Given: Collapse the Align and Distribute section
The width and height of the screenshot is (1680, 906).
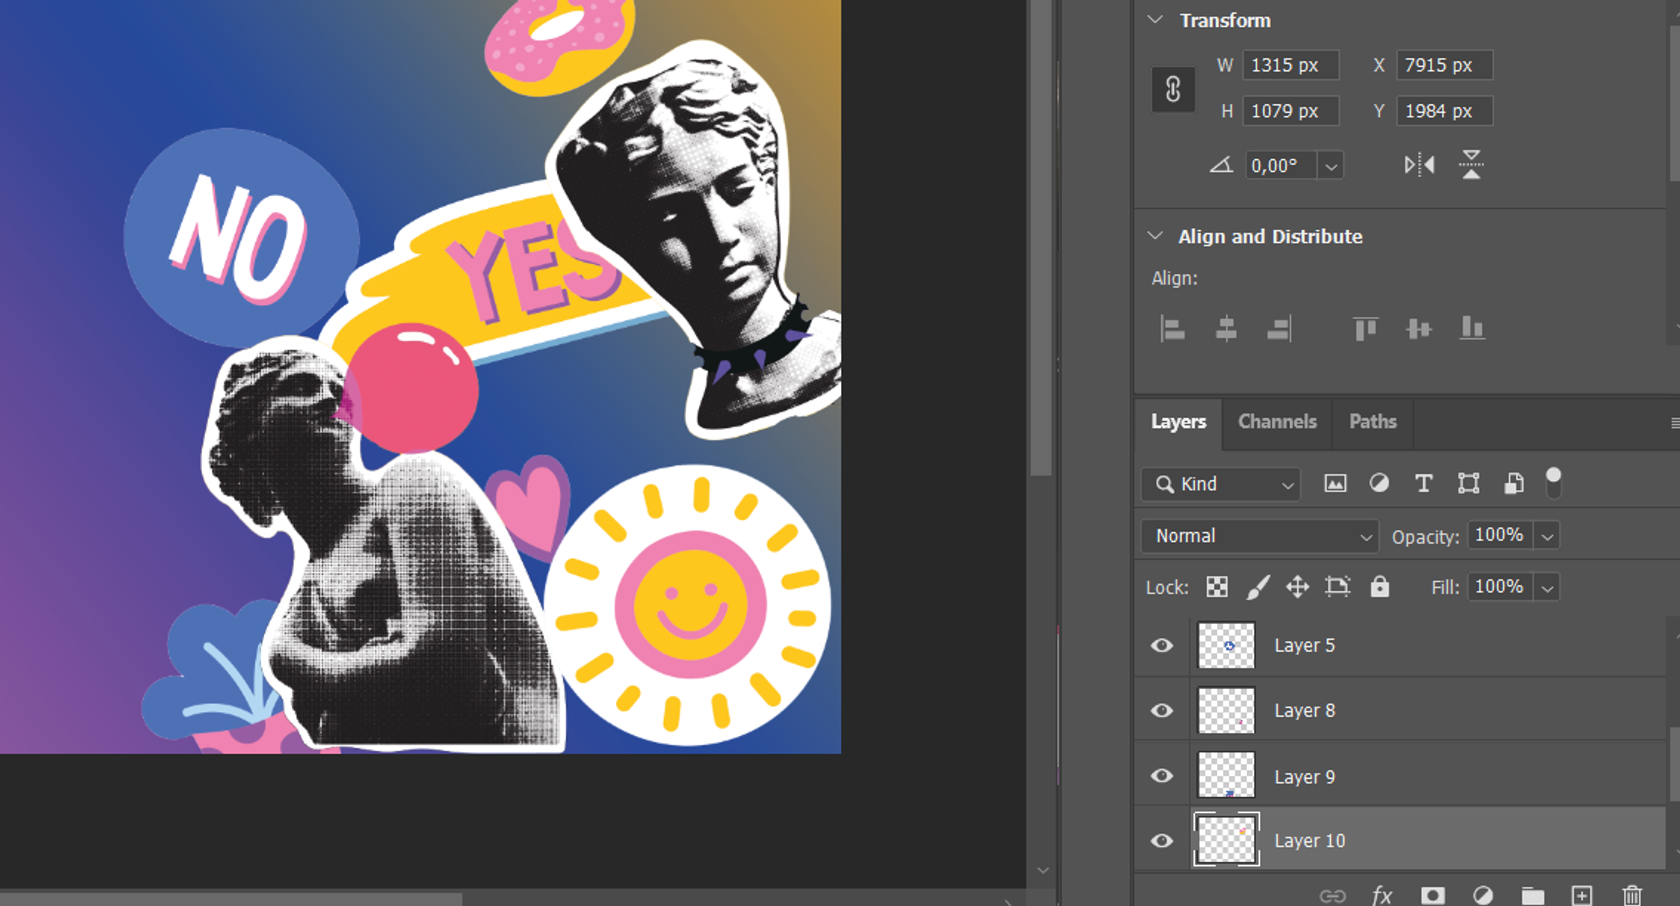Looking at the screenshot, I should pos(1155,236).
